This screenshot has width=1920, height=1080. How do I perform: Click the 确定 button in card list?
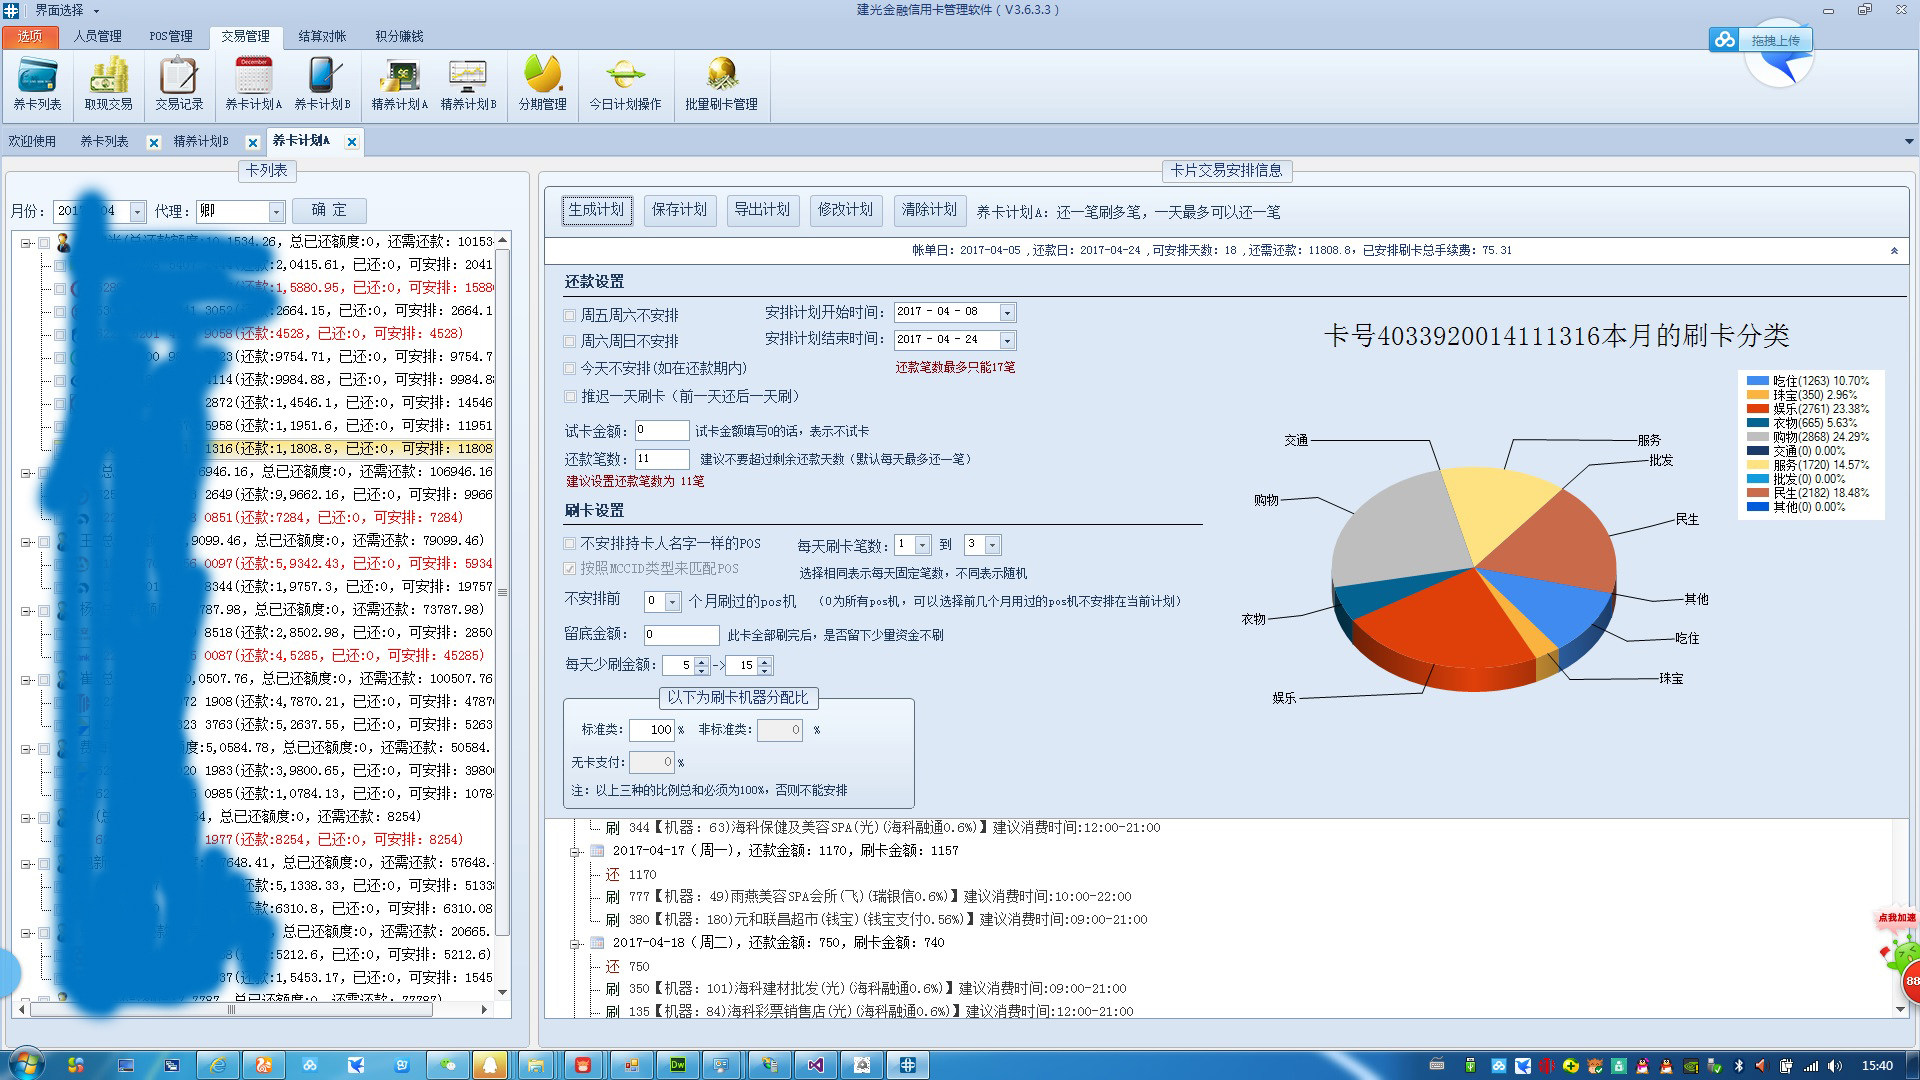tap(329, 210)
